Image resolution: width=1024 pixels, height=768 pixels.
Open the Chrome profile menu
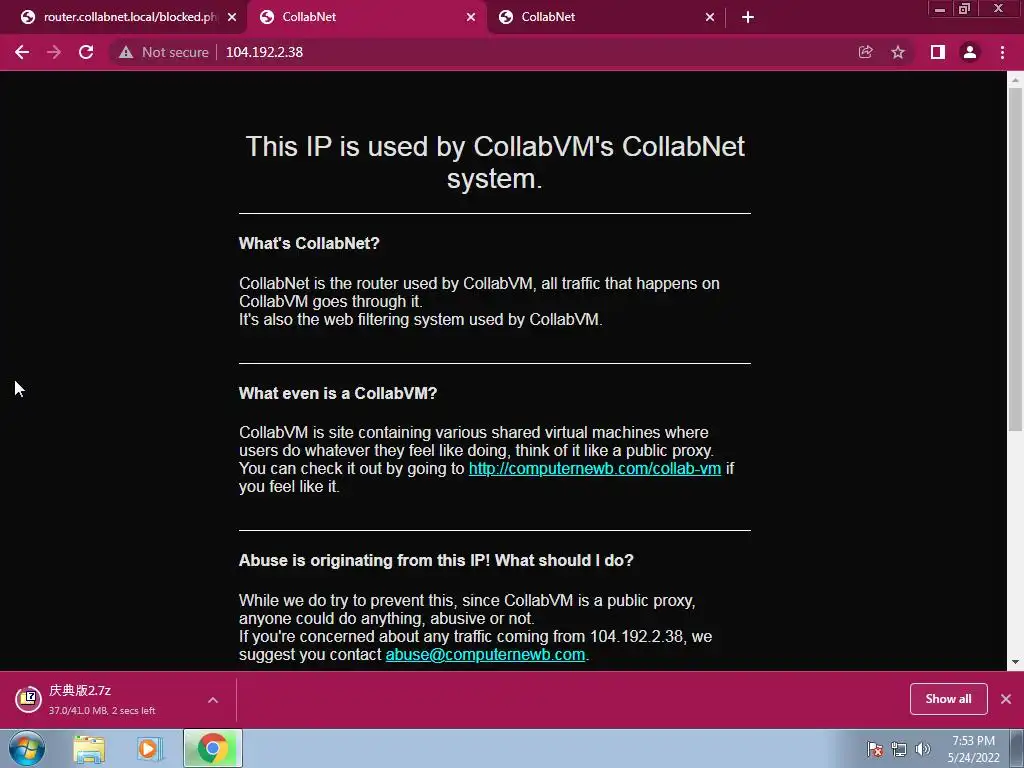point(970,52)
